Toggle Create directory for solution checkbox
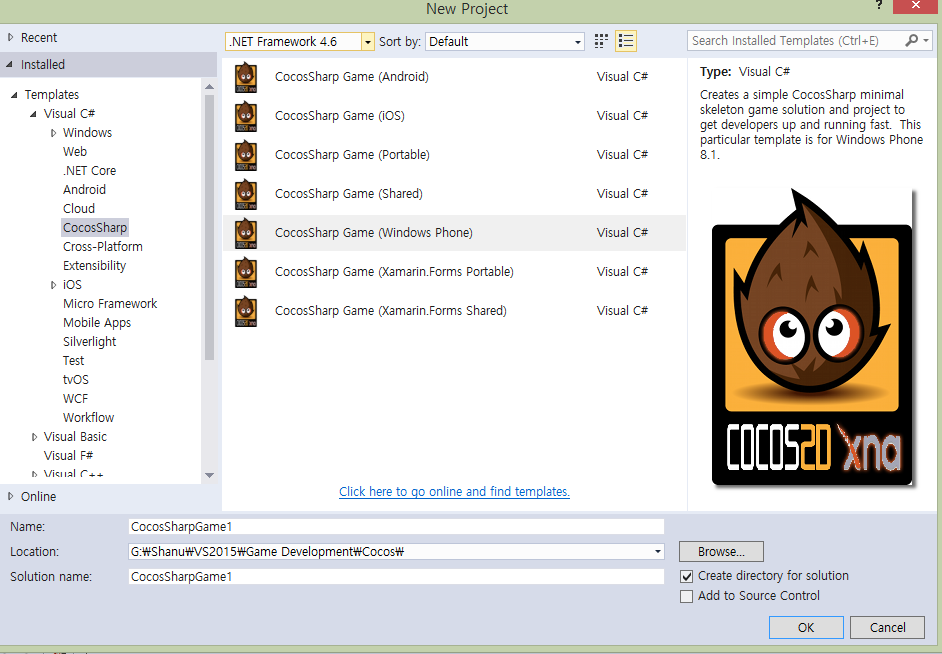Image resolution: width=942 pixels, height=654 pixels. (x=686, y=577)
